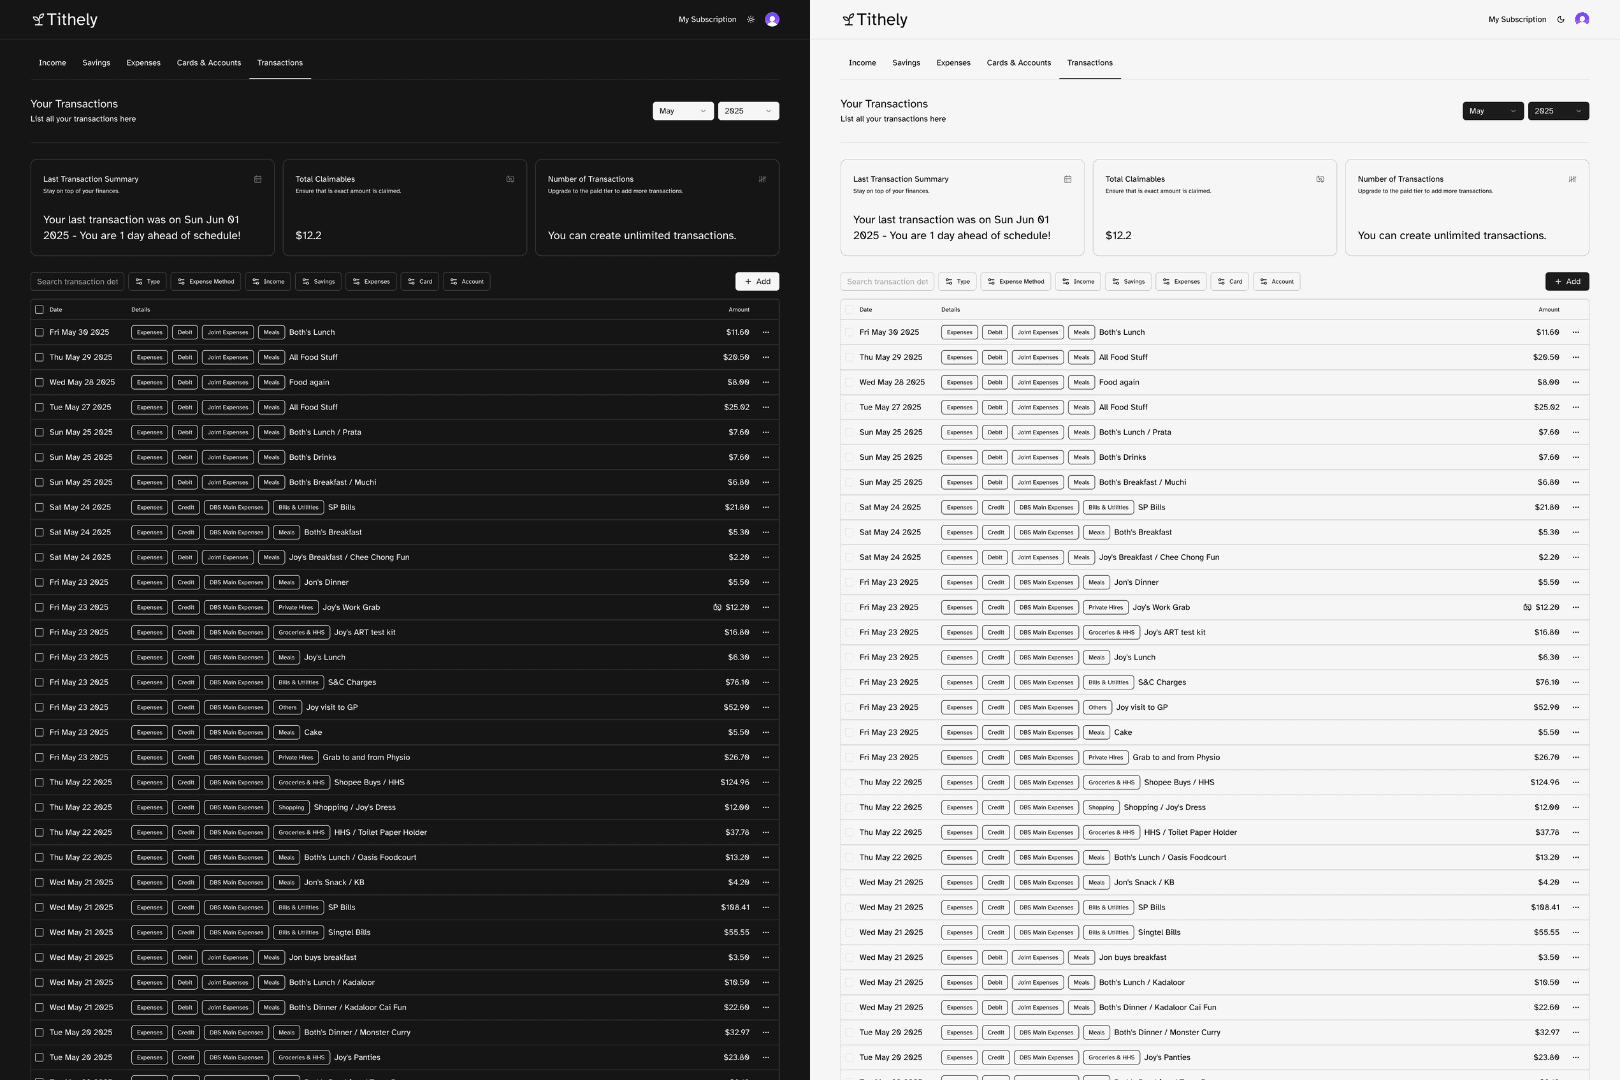Click the Total Claimables card icon, dark view
Viewport: 1620px width, 1080px height.
coord(510,179)
